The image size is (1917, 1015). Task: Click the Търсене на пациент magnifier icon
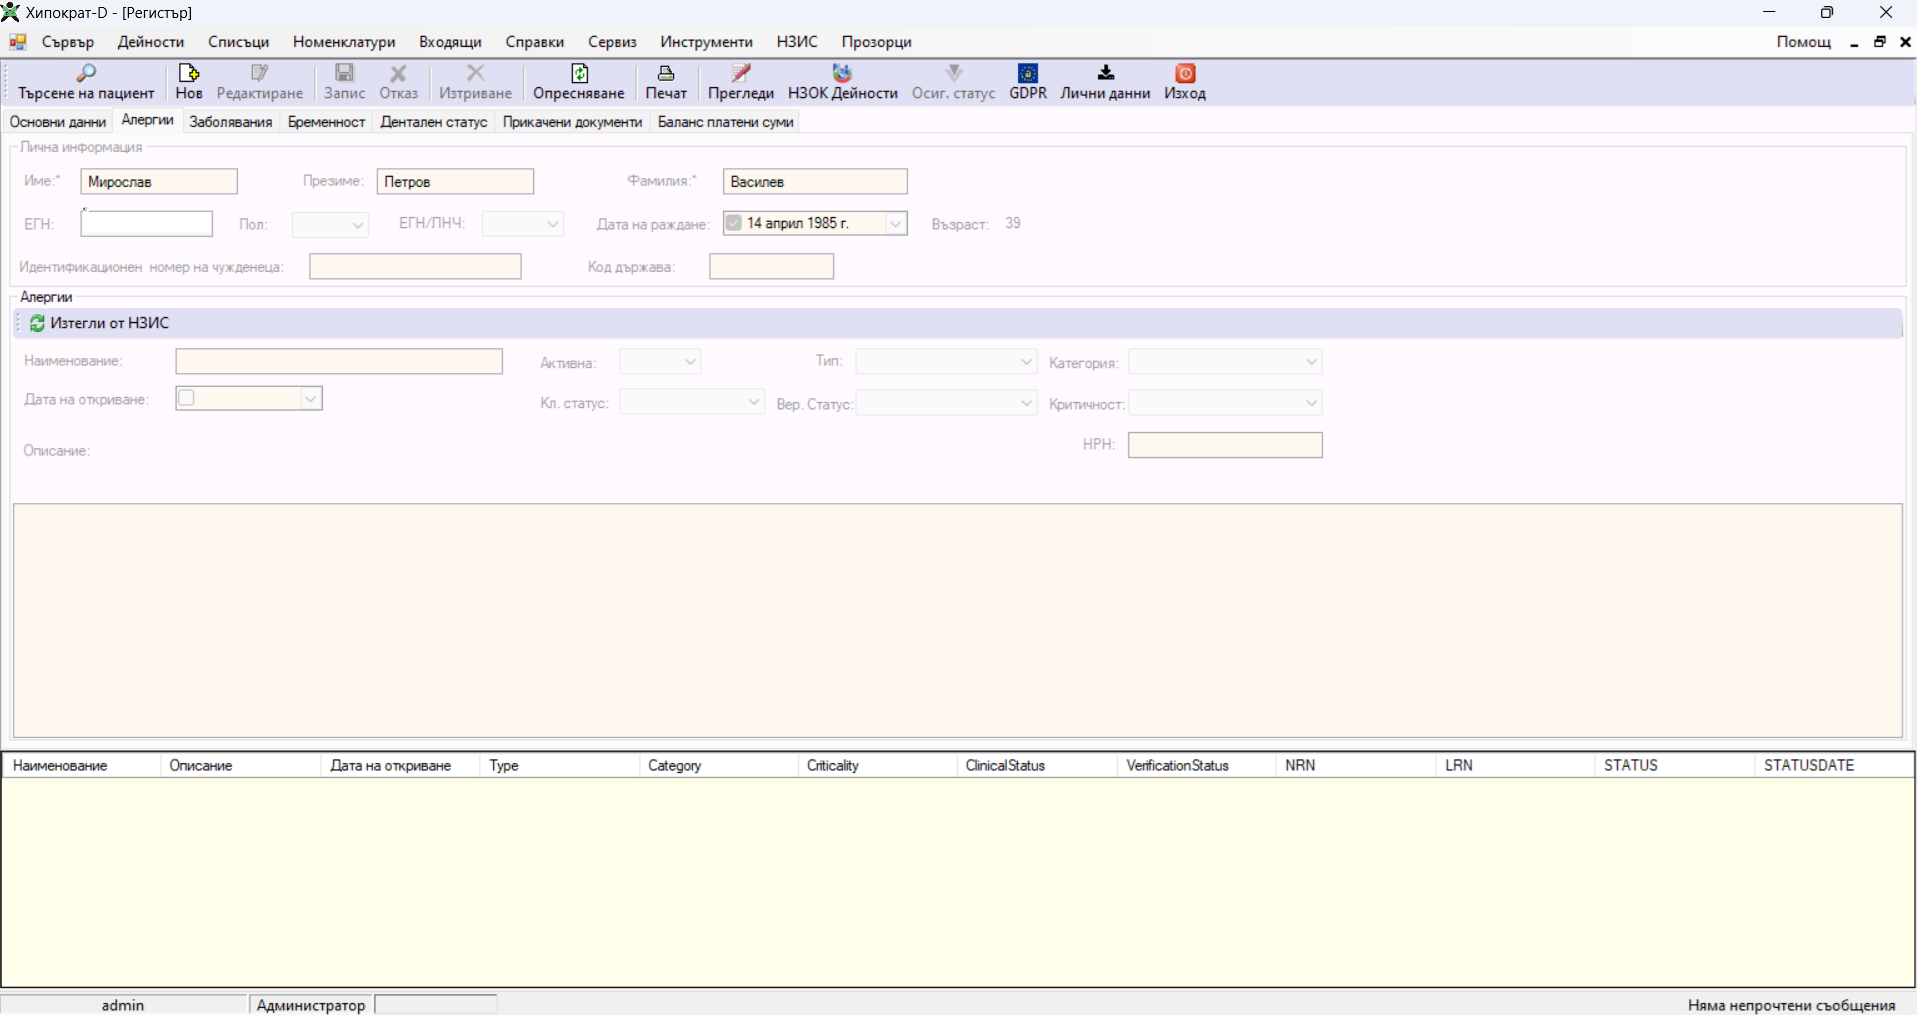86,73
